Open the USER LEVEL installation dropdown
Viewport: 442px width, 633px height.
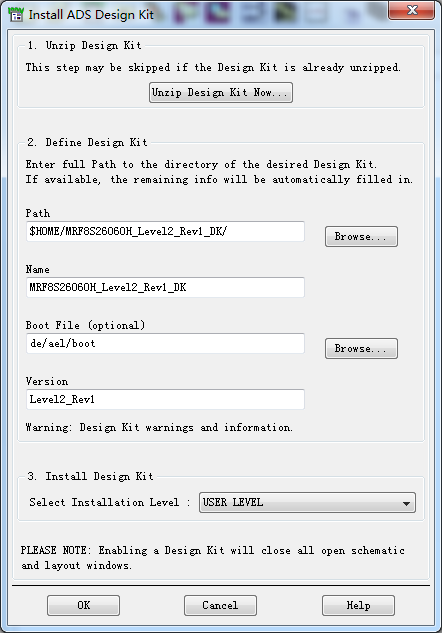point(307,503)
